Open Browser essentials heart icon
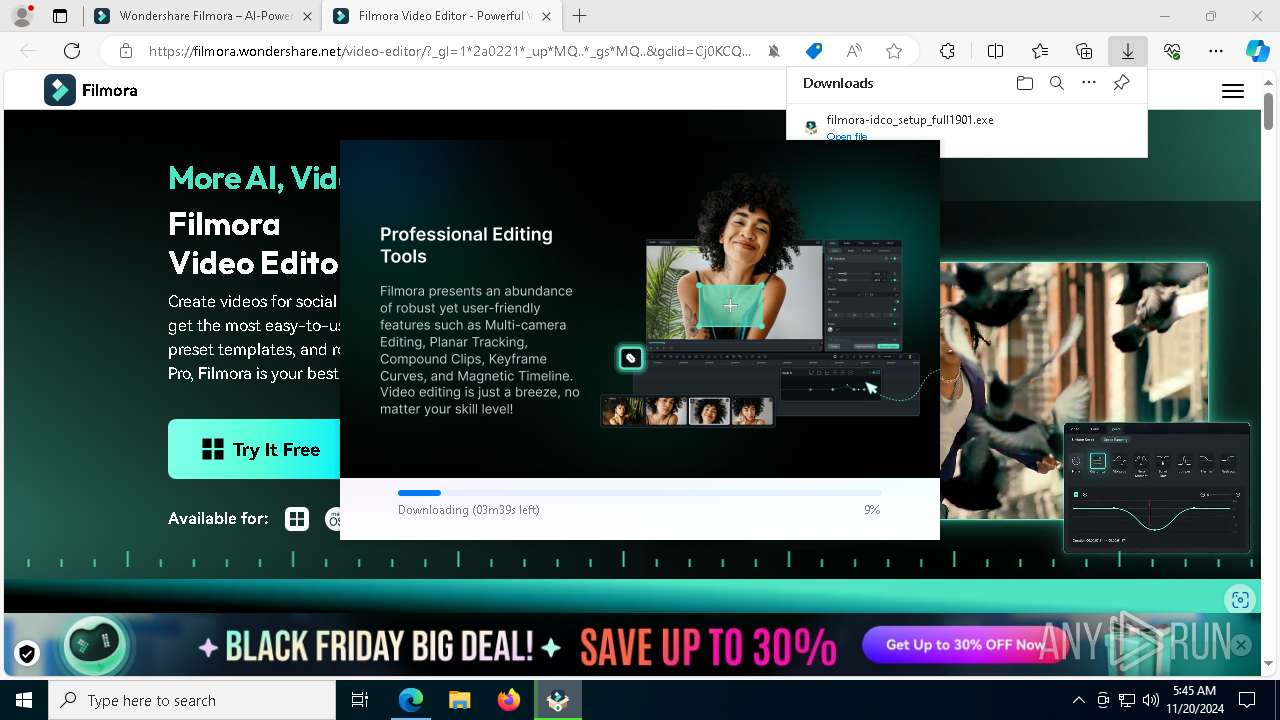The width and height of the screenshot is (1280, 720). 1172,51
